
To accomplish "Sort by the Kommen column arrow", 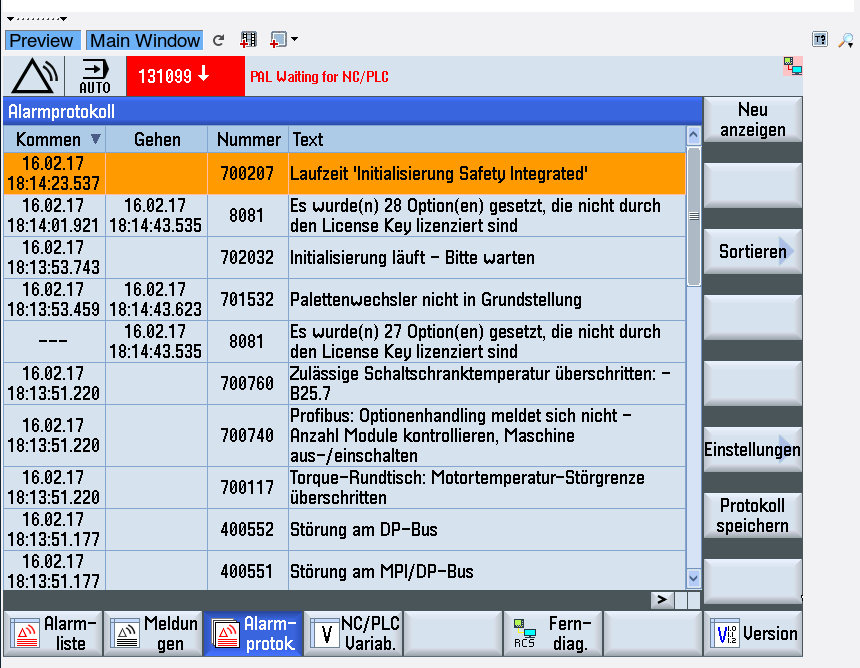I will pos(96,139).
